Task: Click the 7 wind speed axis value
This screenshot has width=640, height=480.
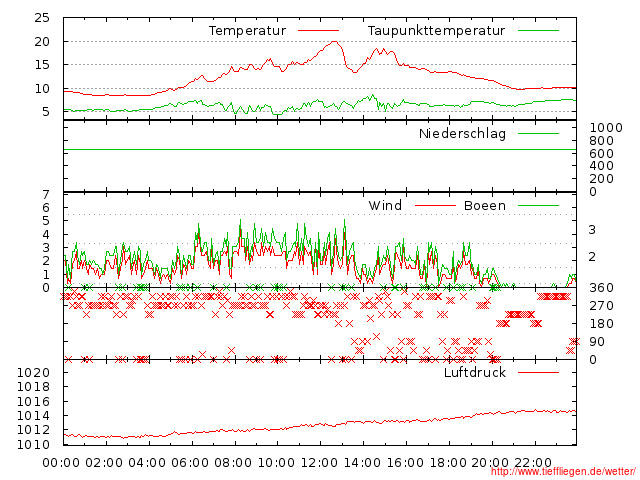Action: tap(46, 195)
